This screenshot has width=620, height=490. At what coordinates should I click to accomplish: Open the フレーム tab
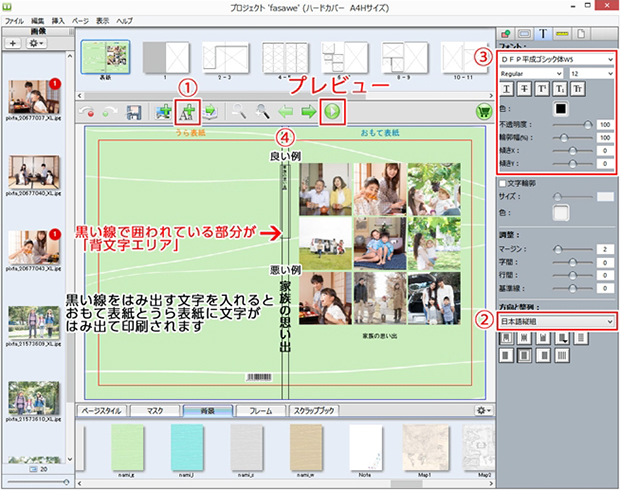(260, 410)
